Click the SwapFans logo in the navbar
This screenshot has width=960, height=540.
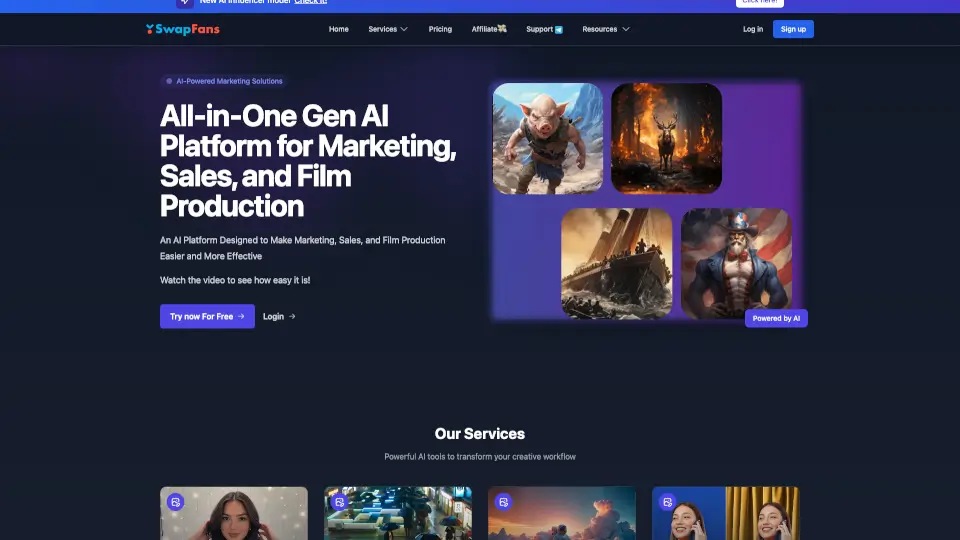(182, 29)
